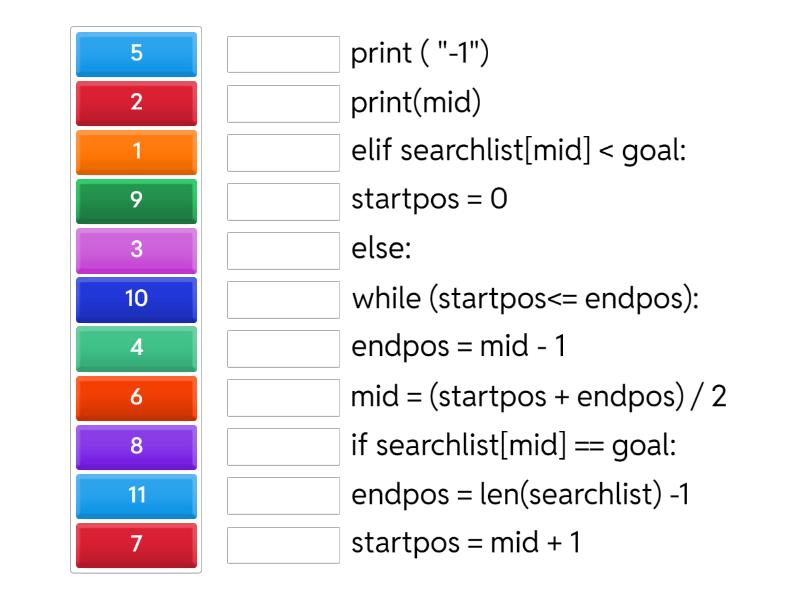The image size is (800, 600).
Task: Select the red tile numbered 7
Action: pyautogui.click(x=136, y=544)
